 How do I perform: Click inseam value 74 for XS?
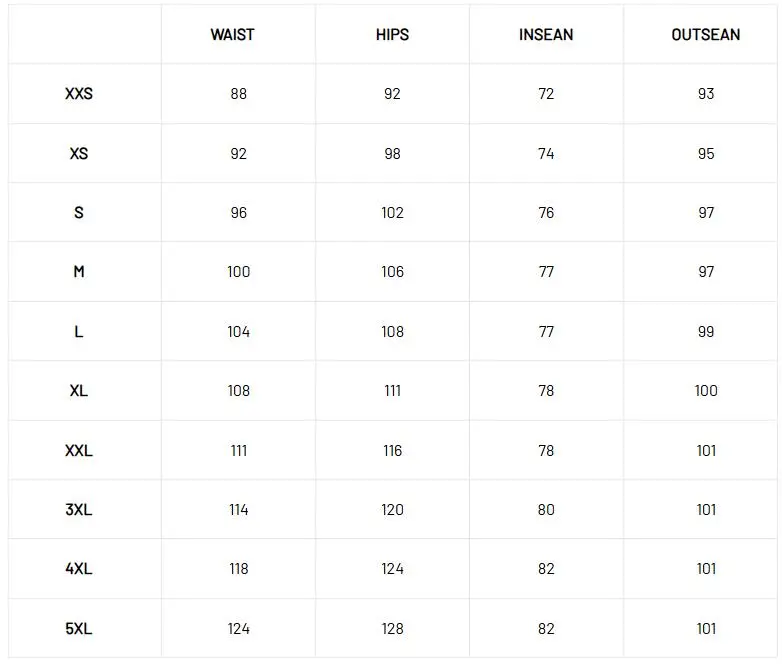click(546, 154)
